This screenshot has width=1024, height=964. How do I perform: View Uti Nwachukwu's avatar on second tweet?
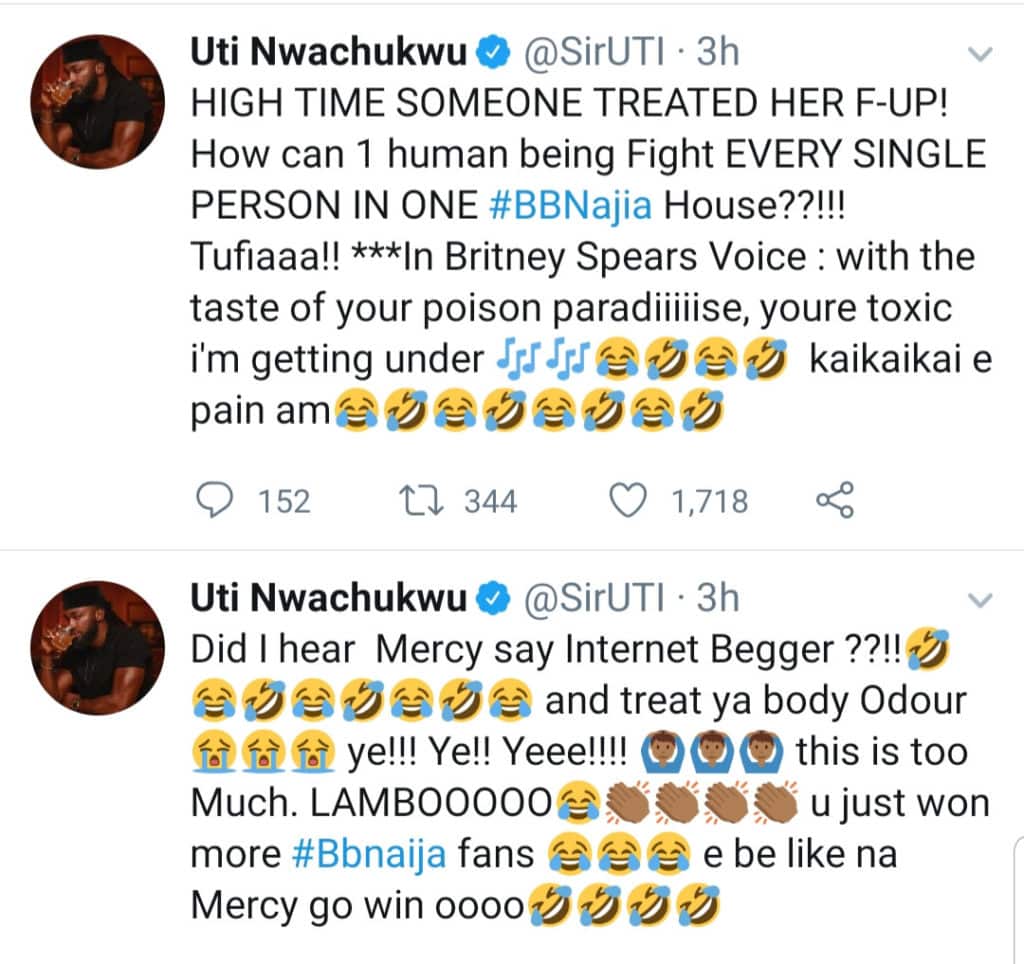[98, 647]
